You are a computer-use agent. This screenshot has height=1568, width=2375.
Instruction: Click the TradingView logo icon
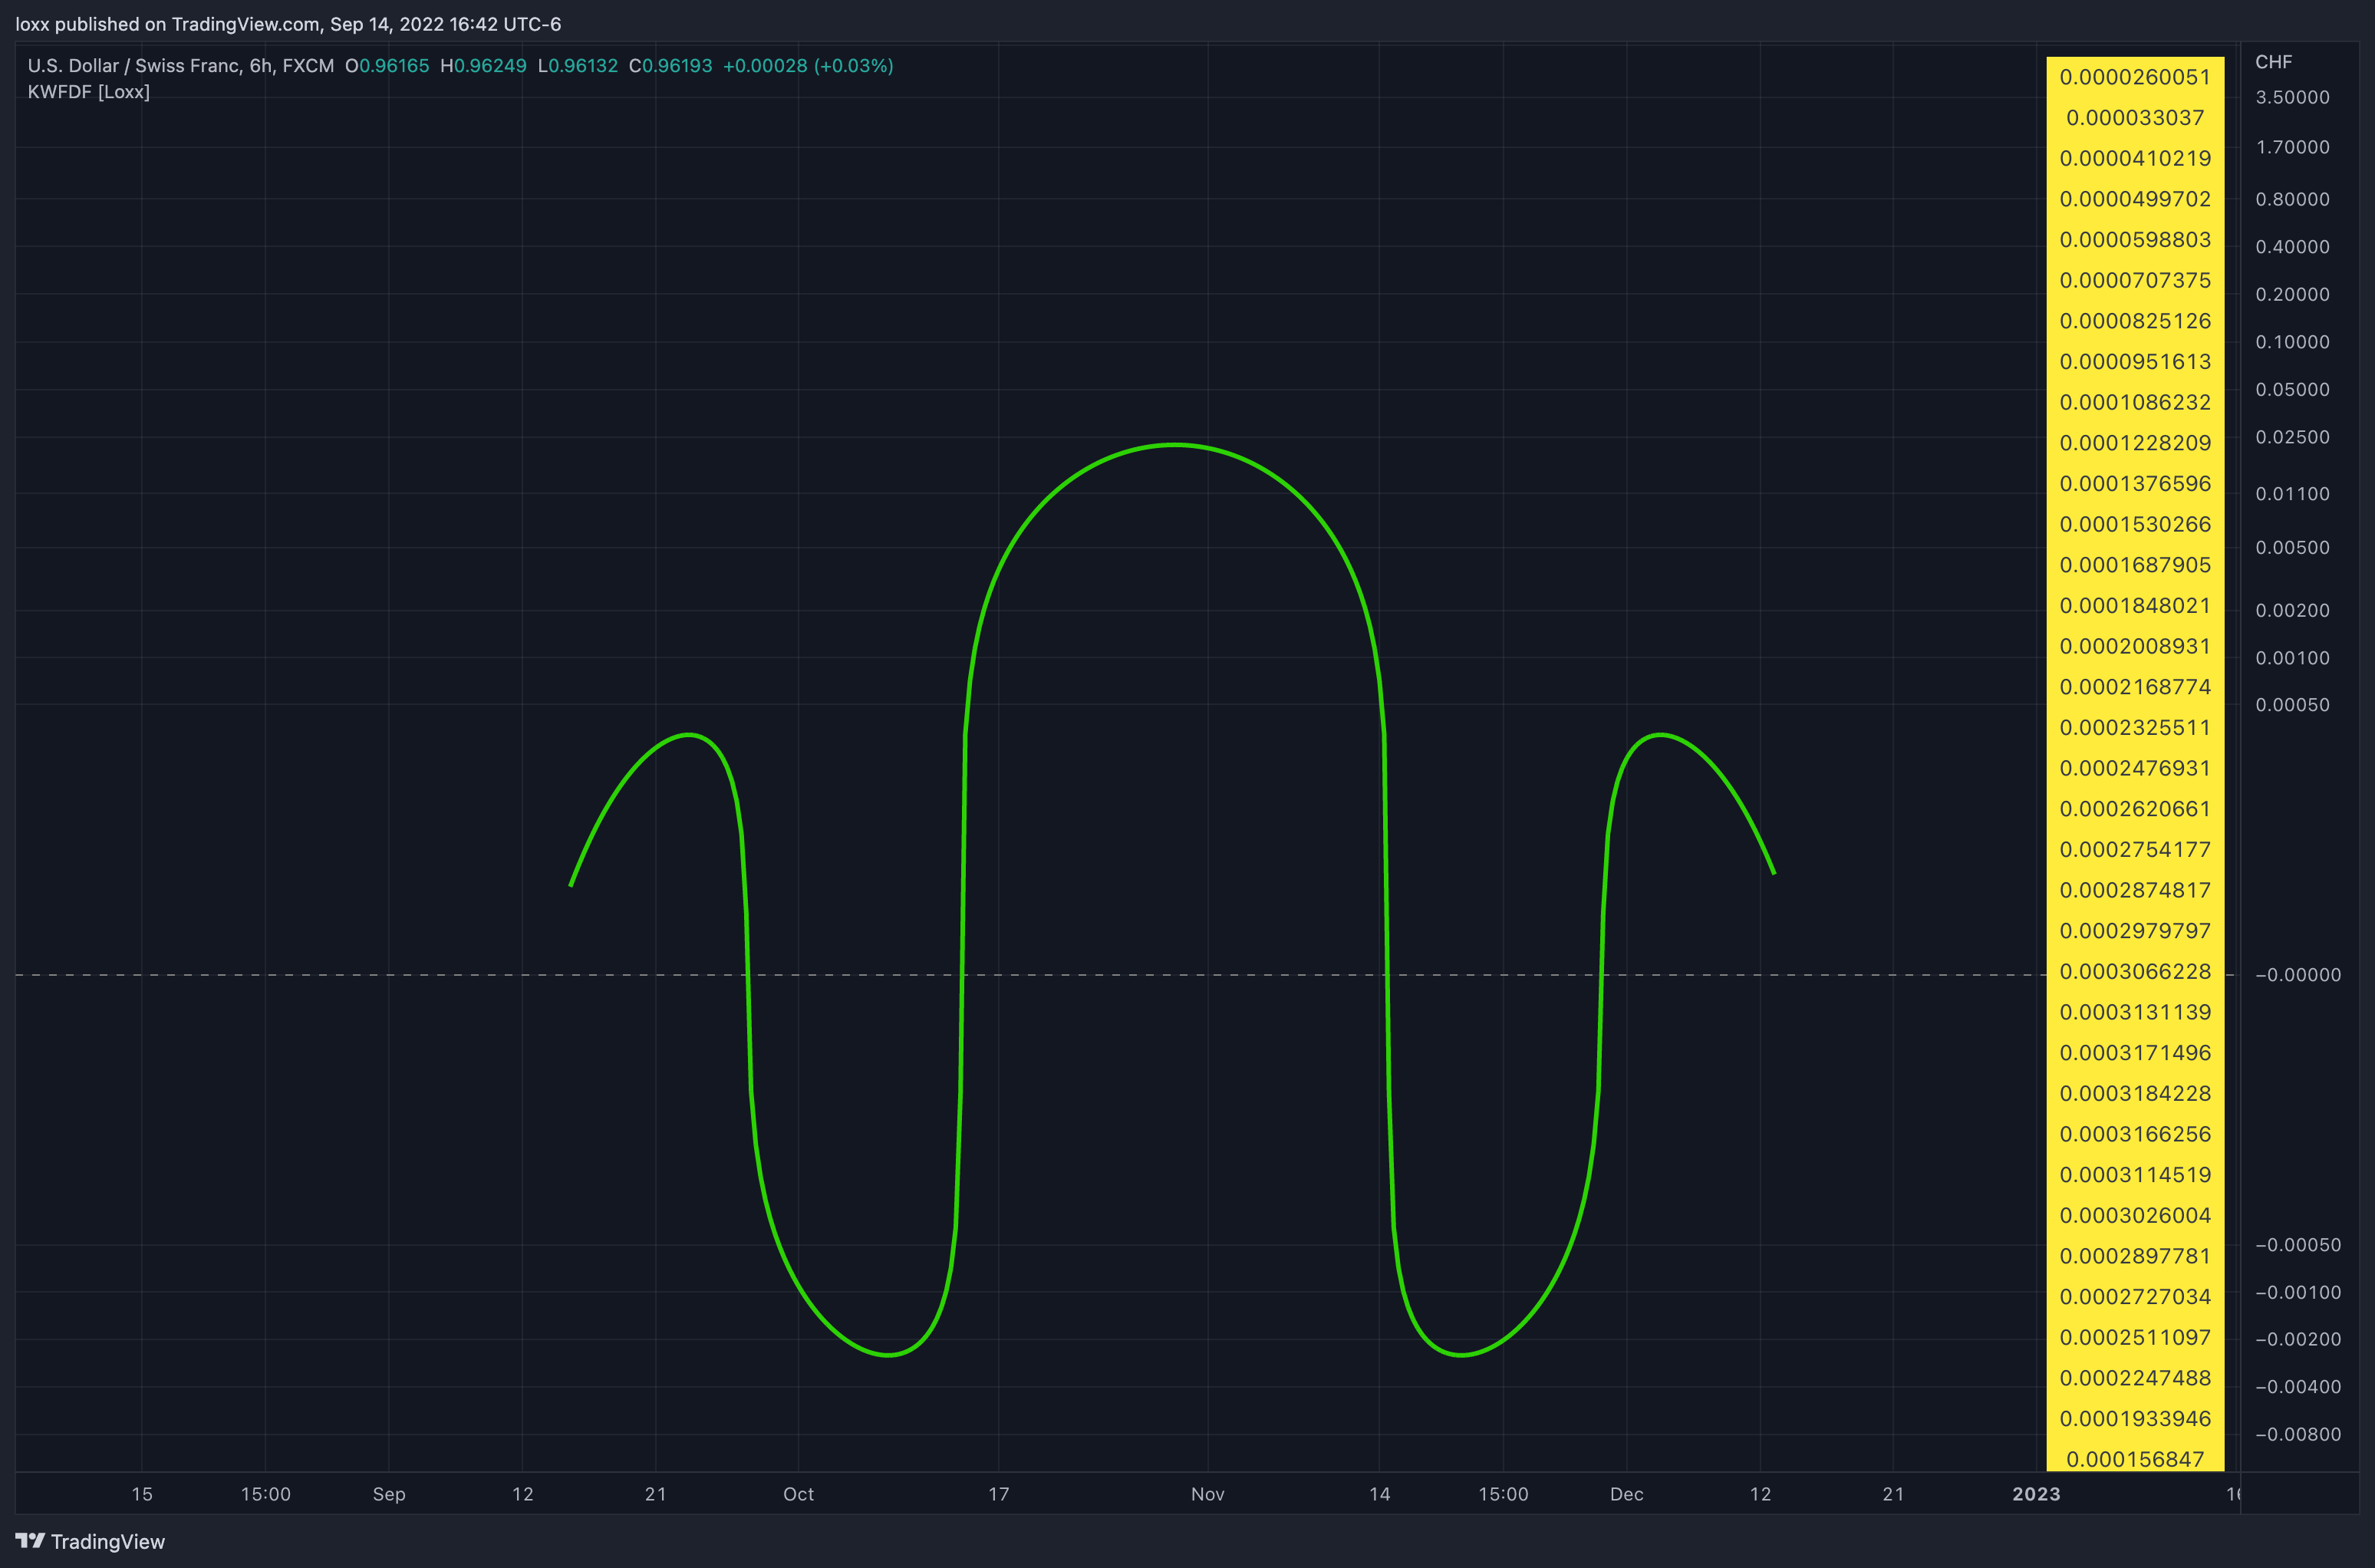(x=30, y=1541)
